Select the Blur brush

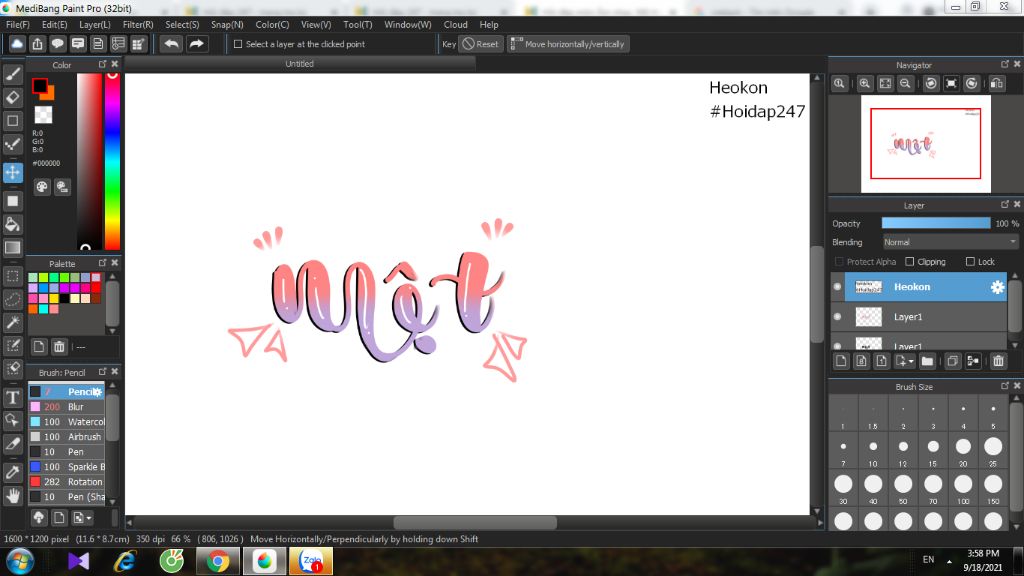click(66, 406)
